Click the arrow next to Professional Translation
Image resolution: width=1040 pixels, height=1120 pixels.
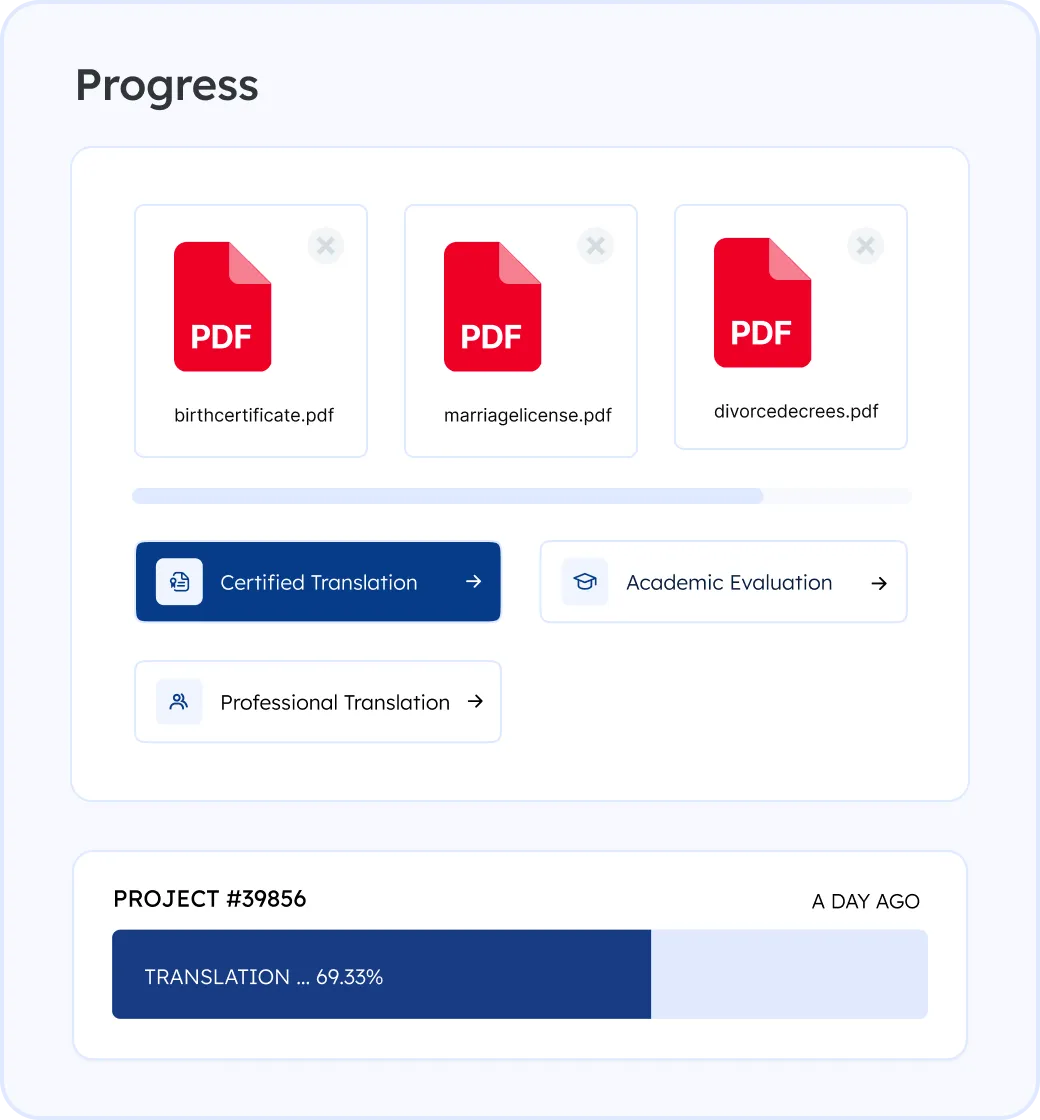pos(473,701)
